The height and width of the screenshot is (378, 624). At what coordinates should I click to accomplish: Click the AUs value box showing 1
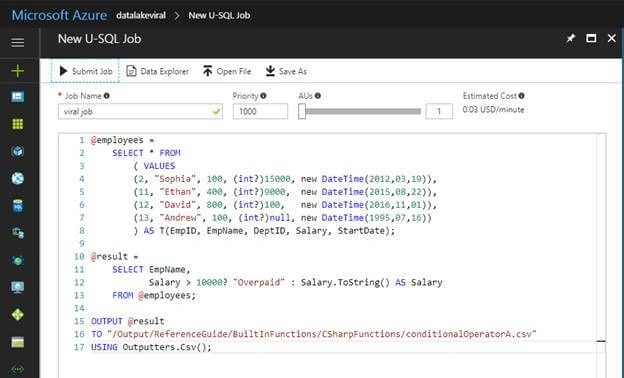tap(439, 111)
